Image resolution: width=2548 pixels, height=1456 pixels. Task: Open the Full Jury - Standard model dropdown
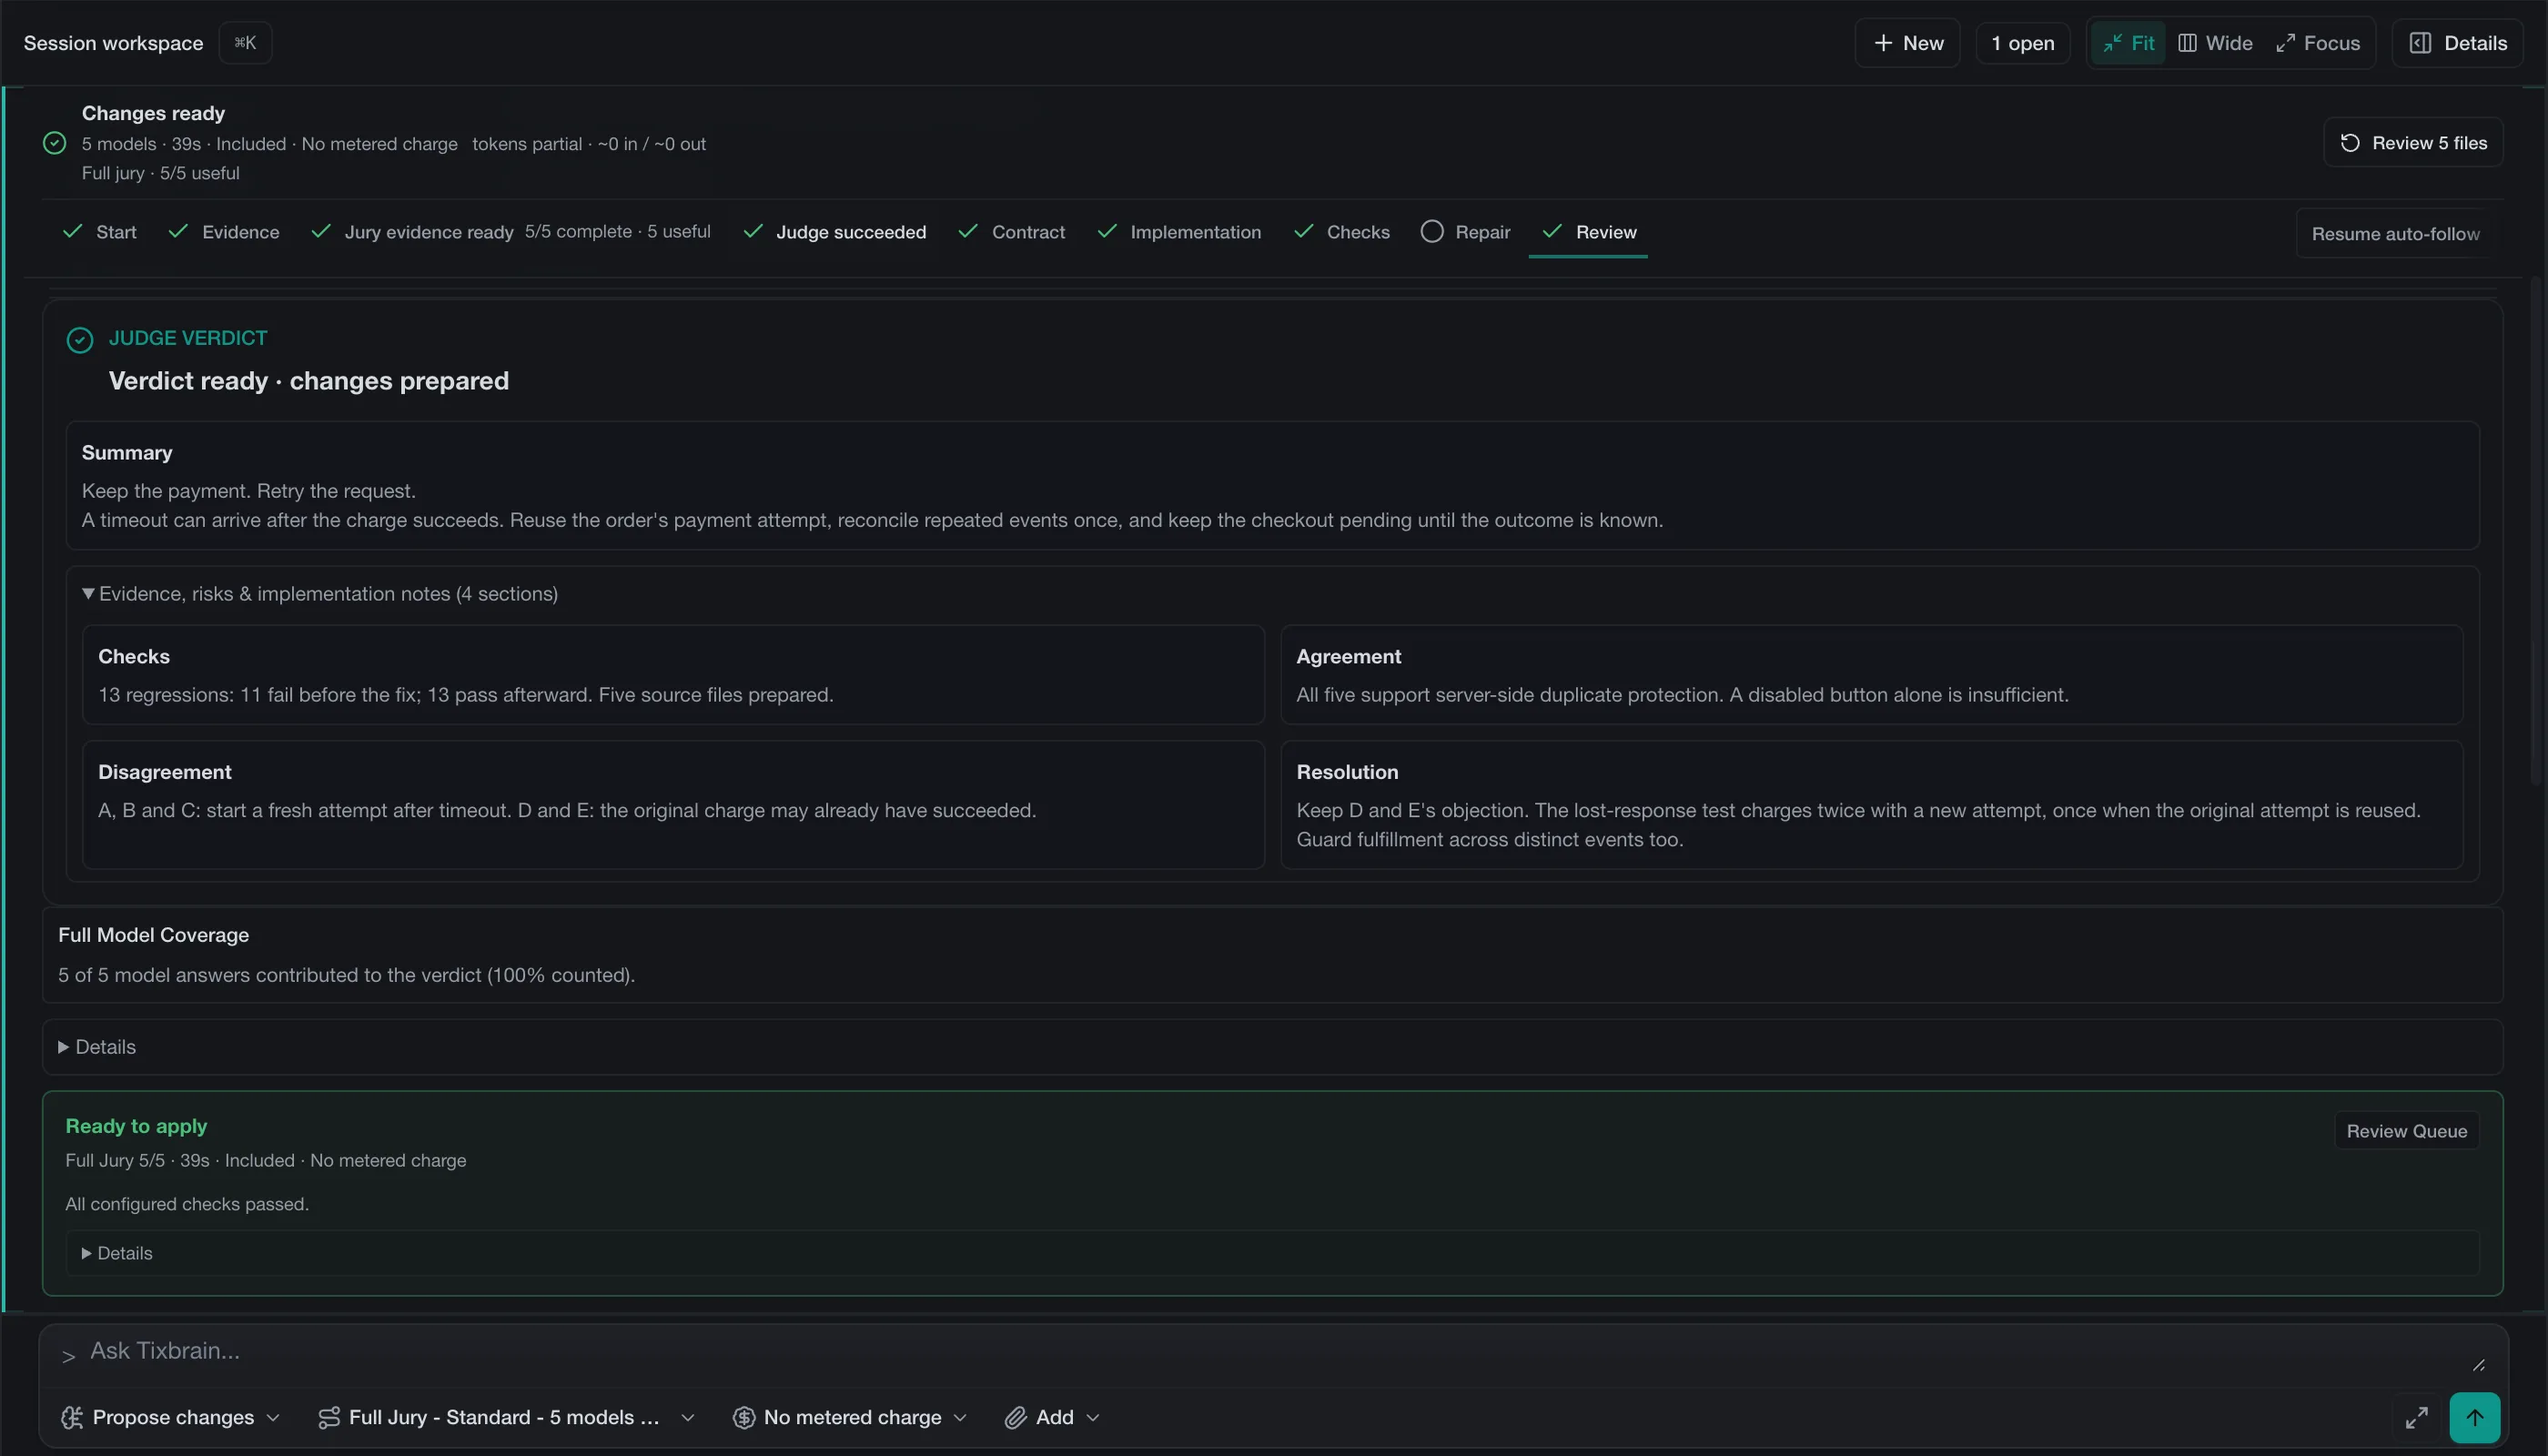(x=506, y=1417)
